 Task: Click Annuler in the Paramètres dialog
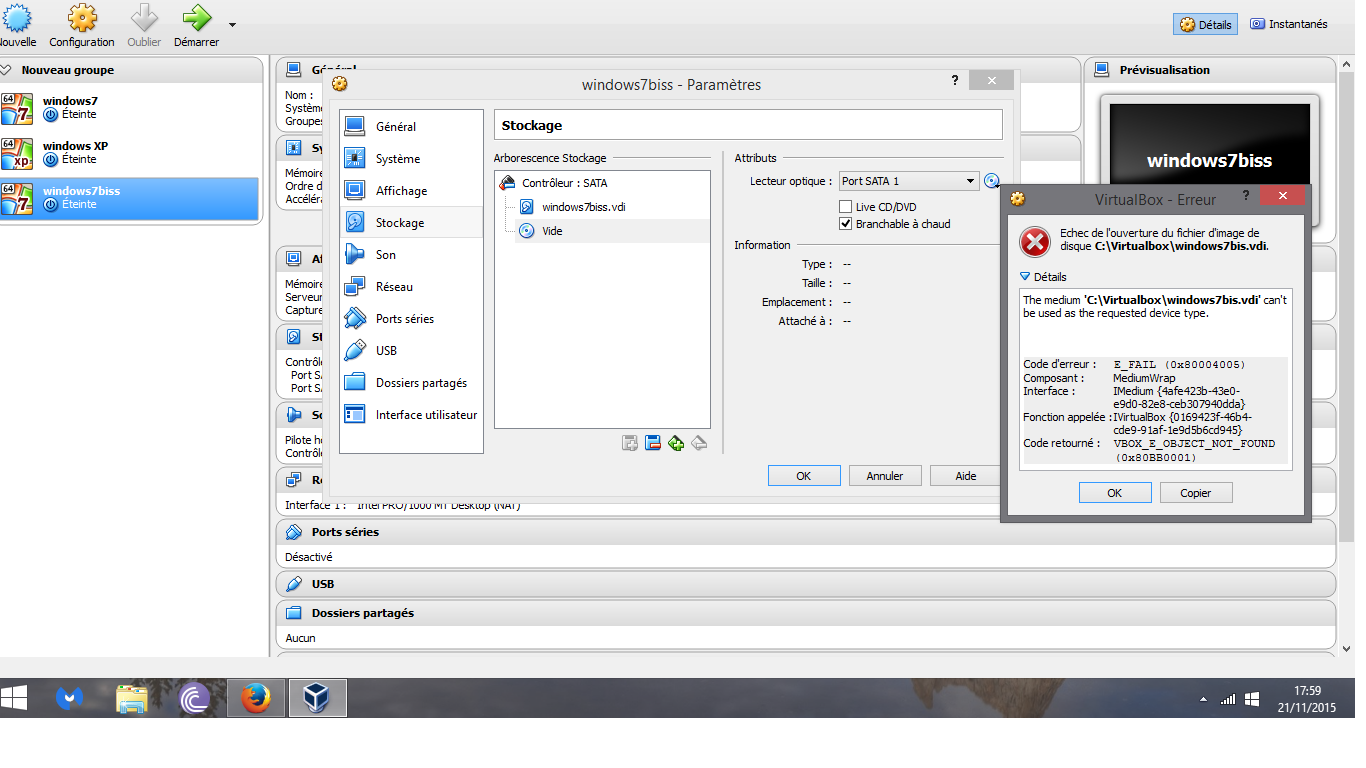(x=884, y=476)
